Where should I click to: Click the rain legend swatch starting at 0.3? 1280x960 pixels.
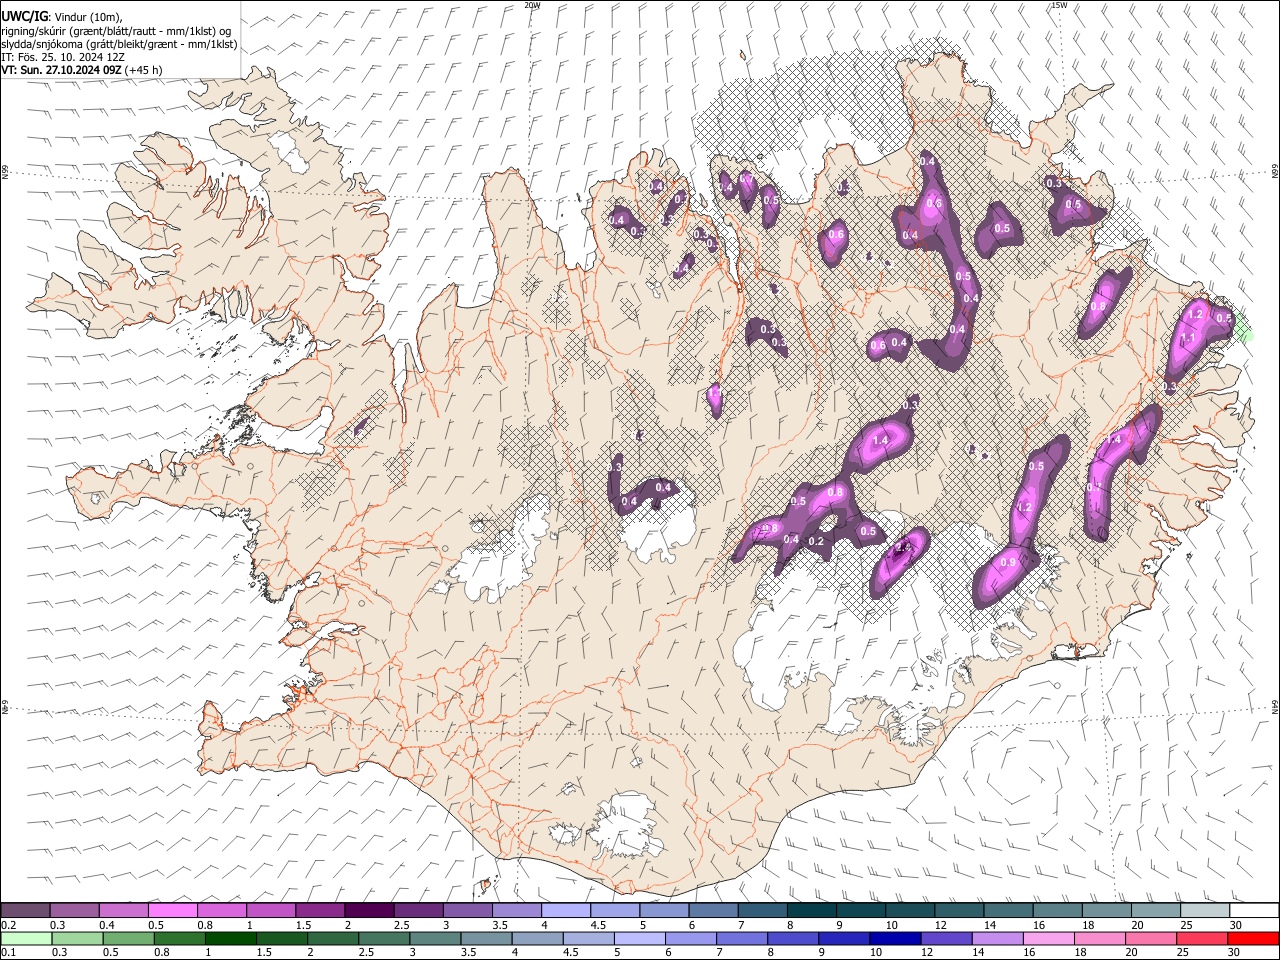click(77, 938)
